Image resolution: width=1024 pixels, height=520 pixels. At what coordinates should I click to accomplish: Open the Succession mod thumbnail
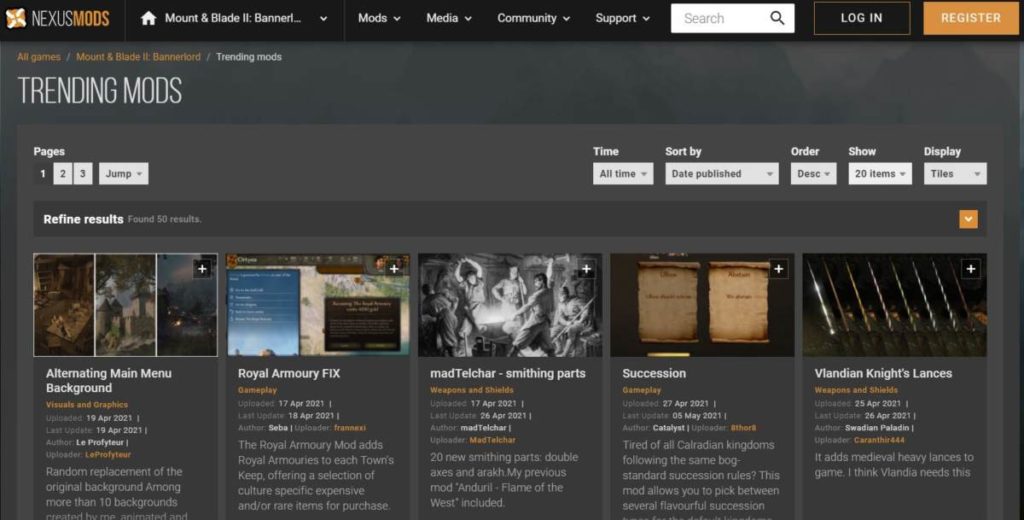(x=702, y=305)
